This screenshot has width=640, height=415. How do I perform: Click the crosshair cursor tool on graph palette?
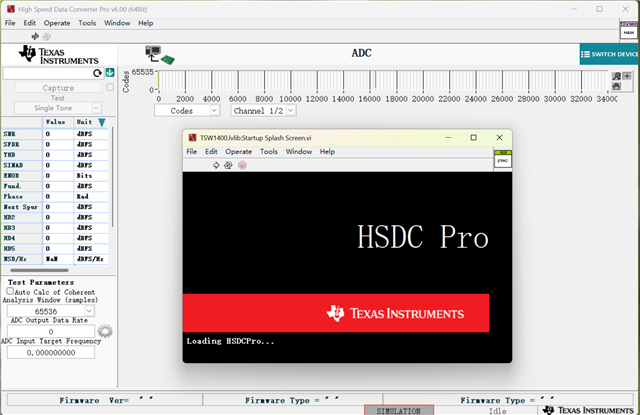627,76
